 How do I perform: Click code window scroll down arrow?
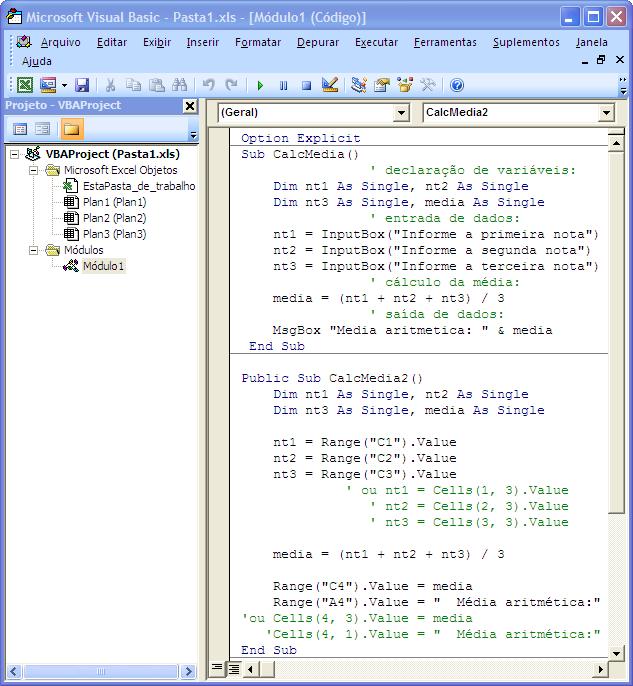616,654
